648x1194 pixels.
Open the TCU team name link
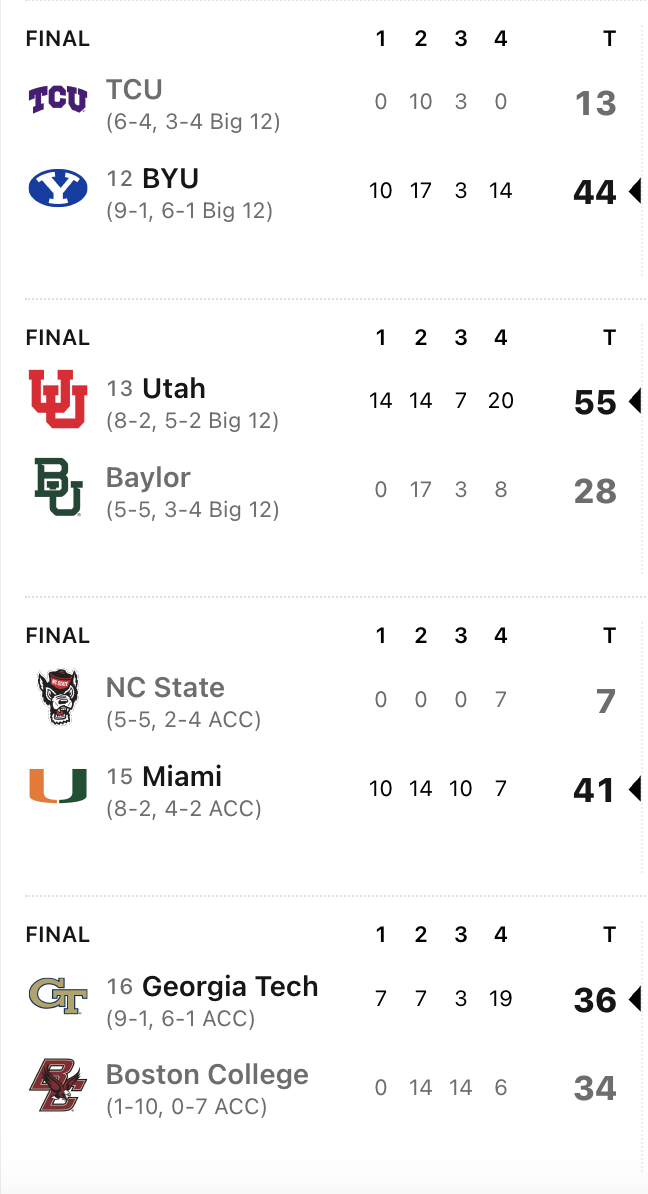134,90
